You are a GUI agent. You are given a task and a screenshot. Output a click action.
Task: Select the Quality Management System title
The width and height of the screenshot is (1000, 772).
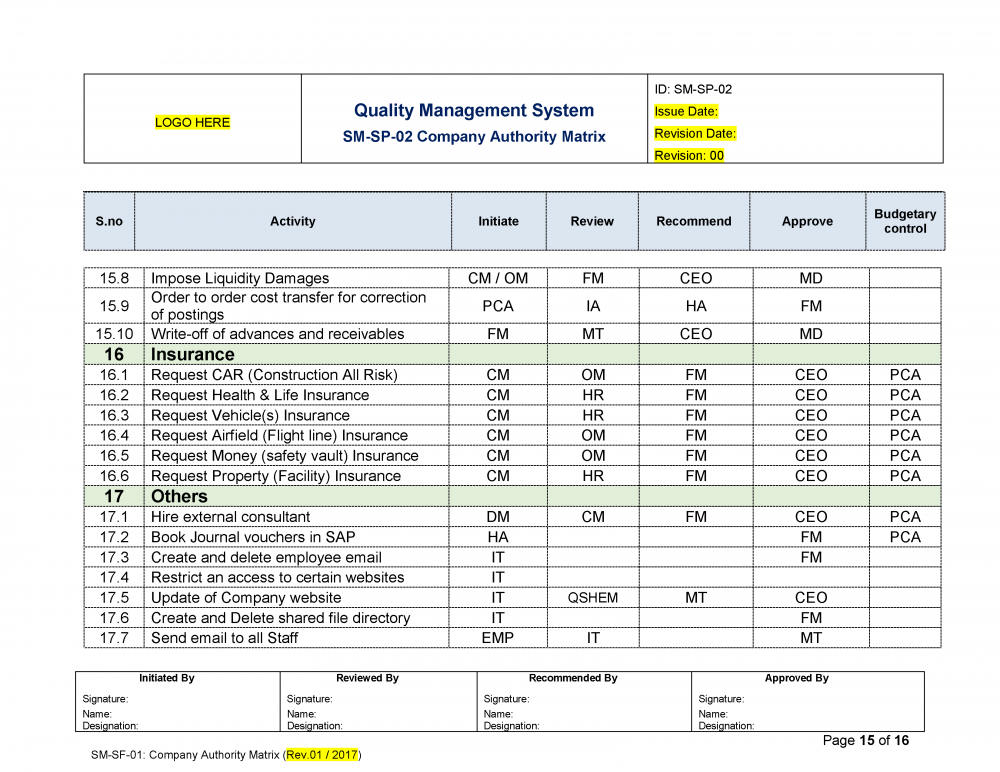coord(473,111)
